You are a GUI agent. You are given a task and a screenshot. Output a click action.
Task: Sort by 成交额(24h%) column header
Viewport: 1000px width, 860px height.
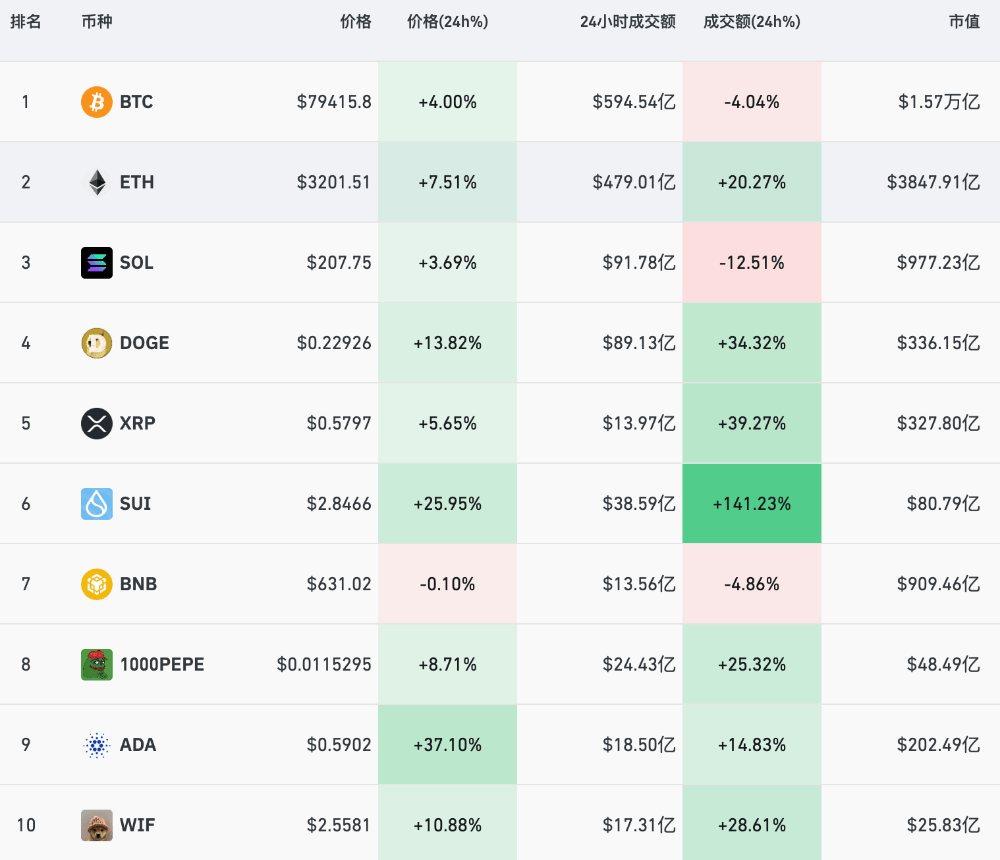click(x=751, y=22)
